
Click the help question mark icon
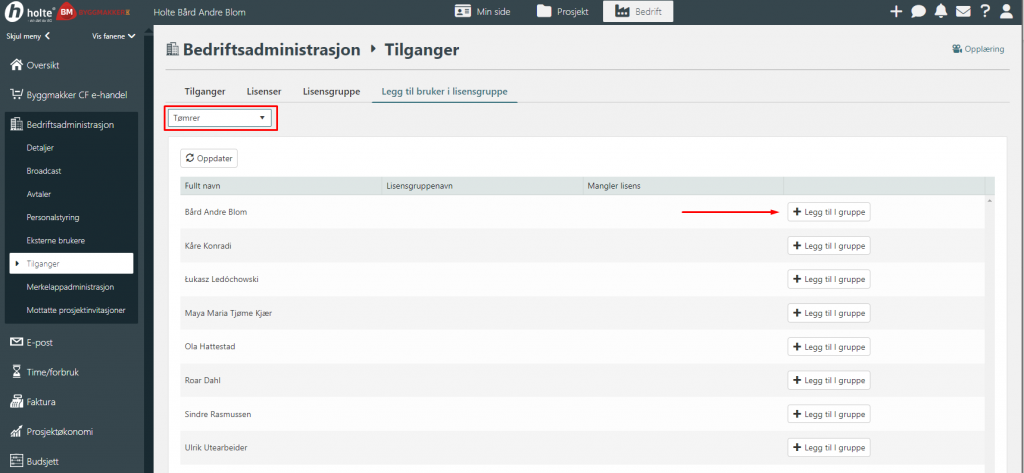pyautogui.click(x=985, y=12)
